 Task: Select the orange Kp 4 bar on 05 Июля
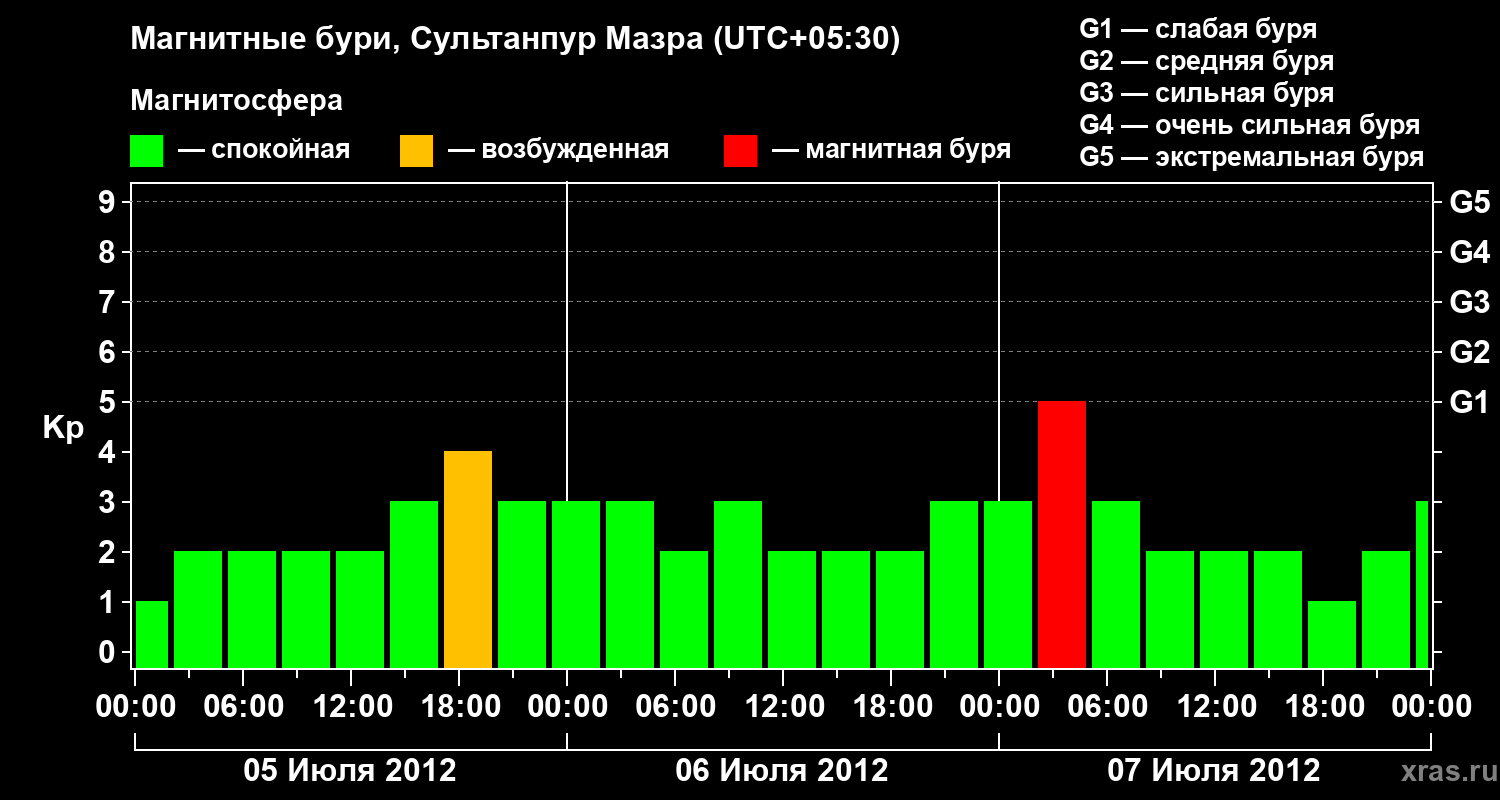tap(468, 560)
